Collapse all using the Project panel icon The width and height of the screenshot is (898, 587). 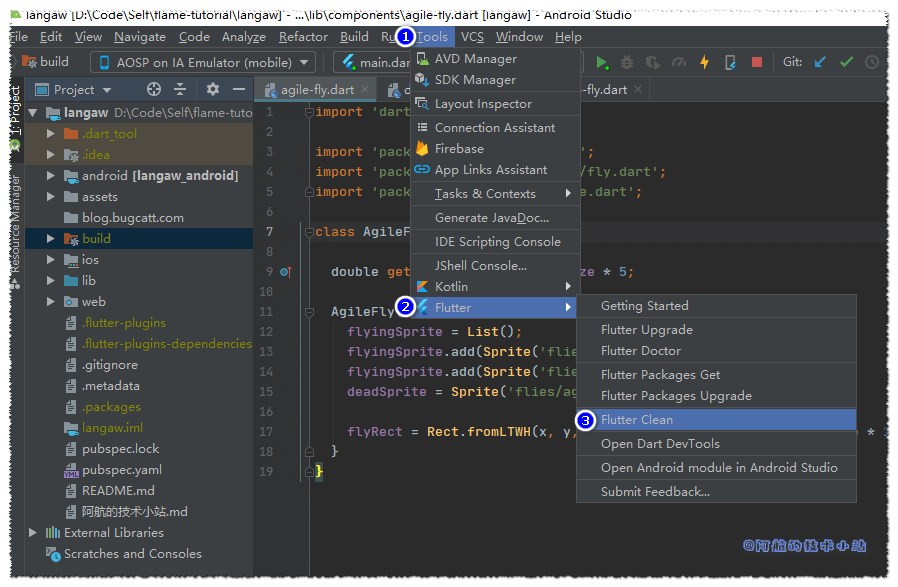coord(182,90)
